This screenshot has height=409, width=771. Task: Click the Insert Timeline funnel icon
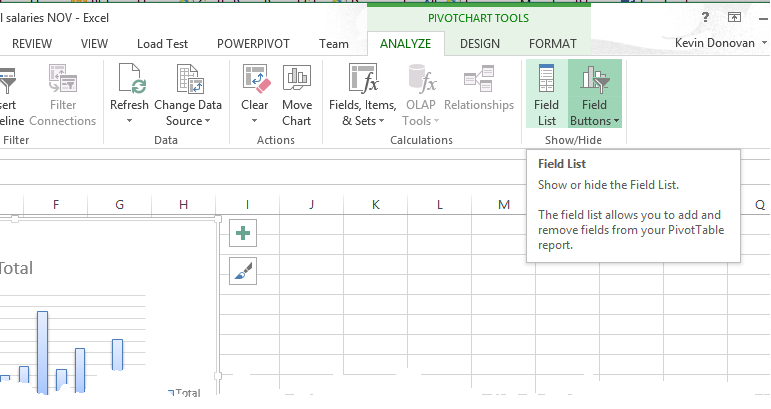[7, 81]
